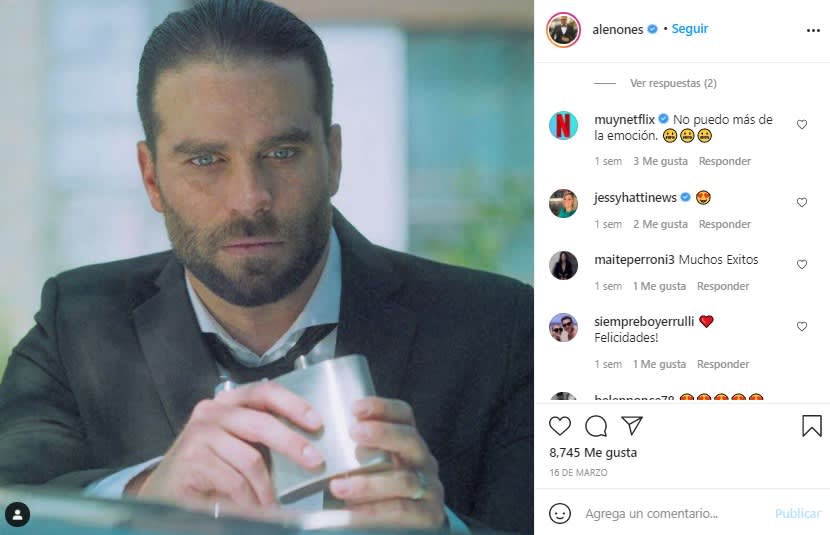Expand Ver respuestas (2) replies
The height and width of the screenshot is (535, 830).
point(673,83)
